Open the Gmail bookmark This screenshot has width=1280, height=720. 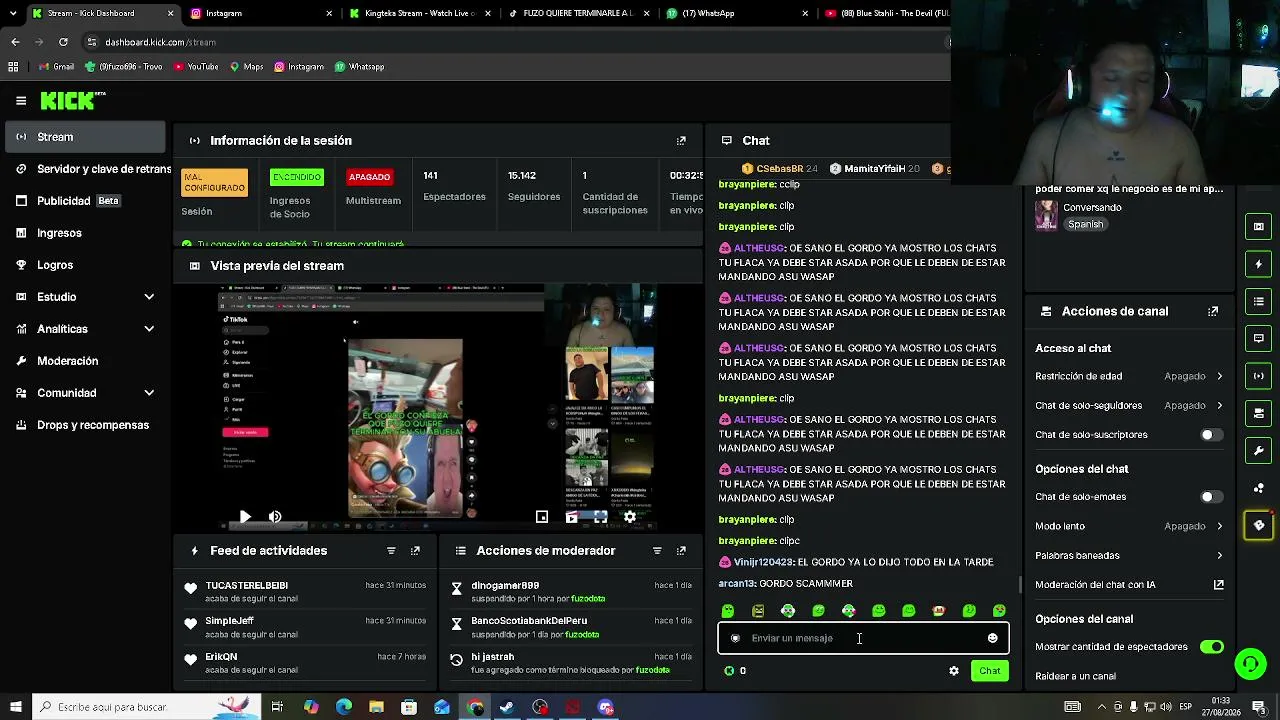coord(56,67)
